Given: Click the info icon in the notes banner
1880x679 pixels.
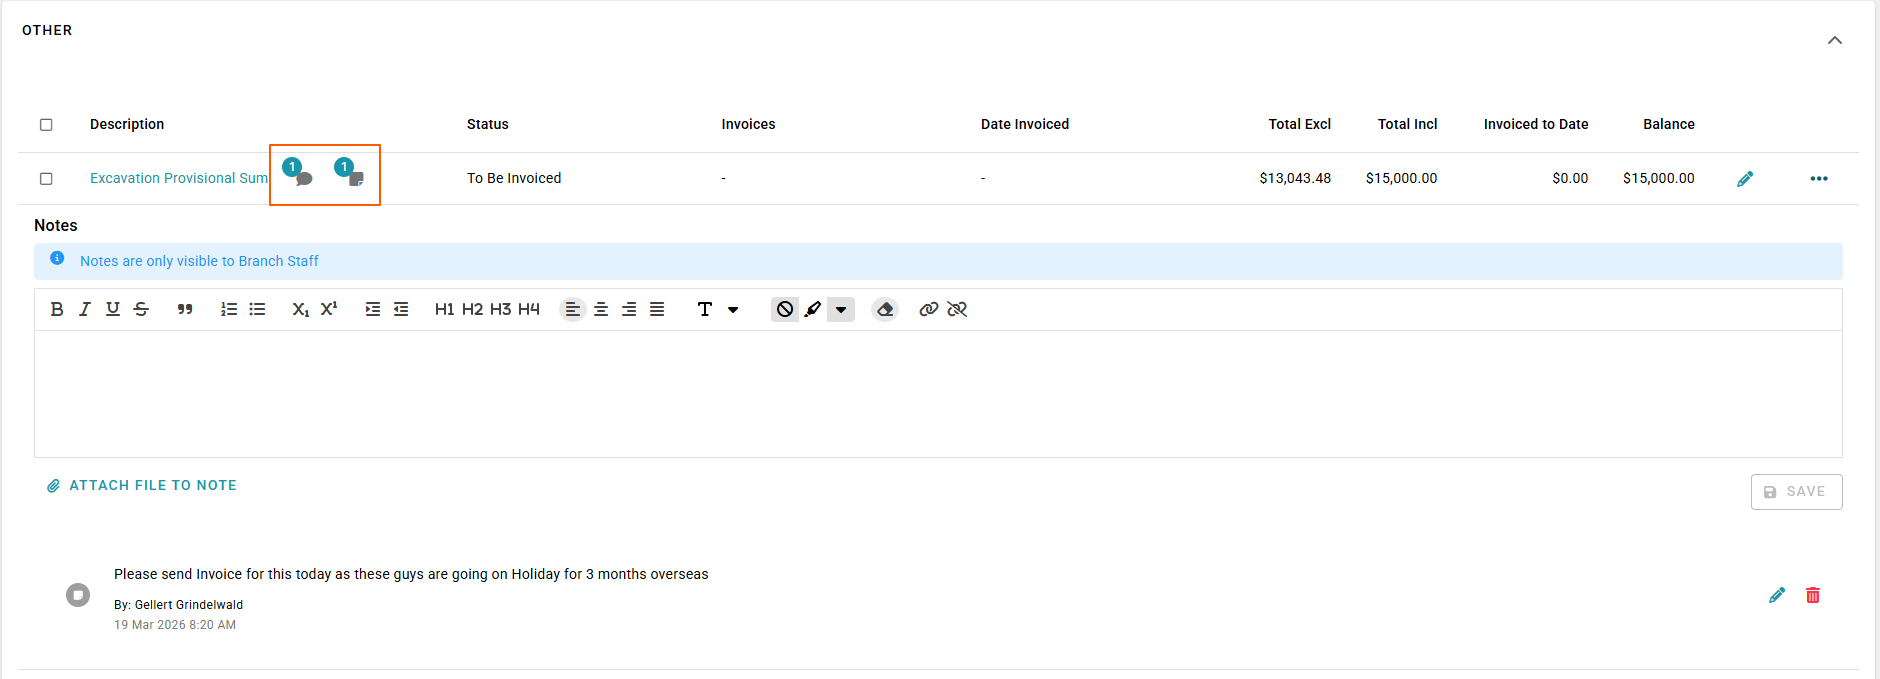Looking at the screenshot, I should click(58, 258).
